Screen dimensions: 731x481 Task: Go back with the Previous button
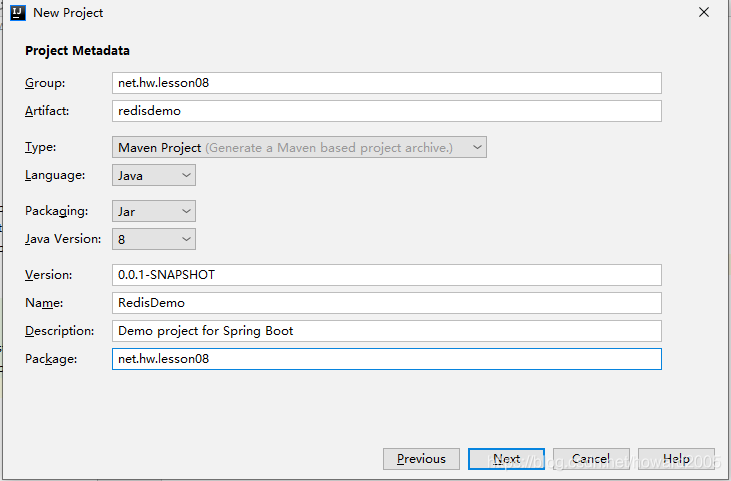421,459
